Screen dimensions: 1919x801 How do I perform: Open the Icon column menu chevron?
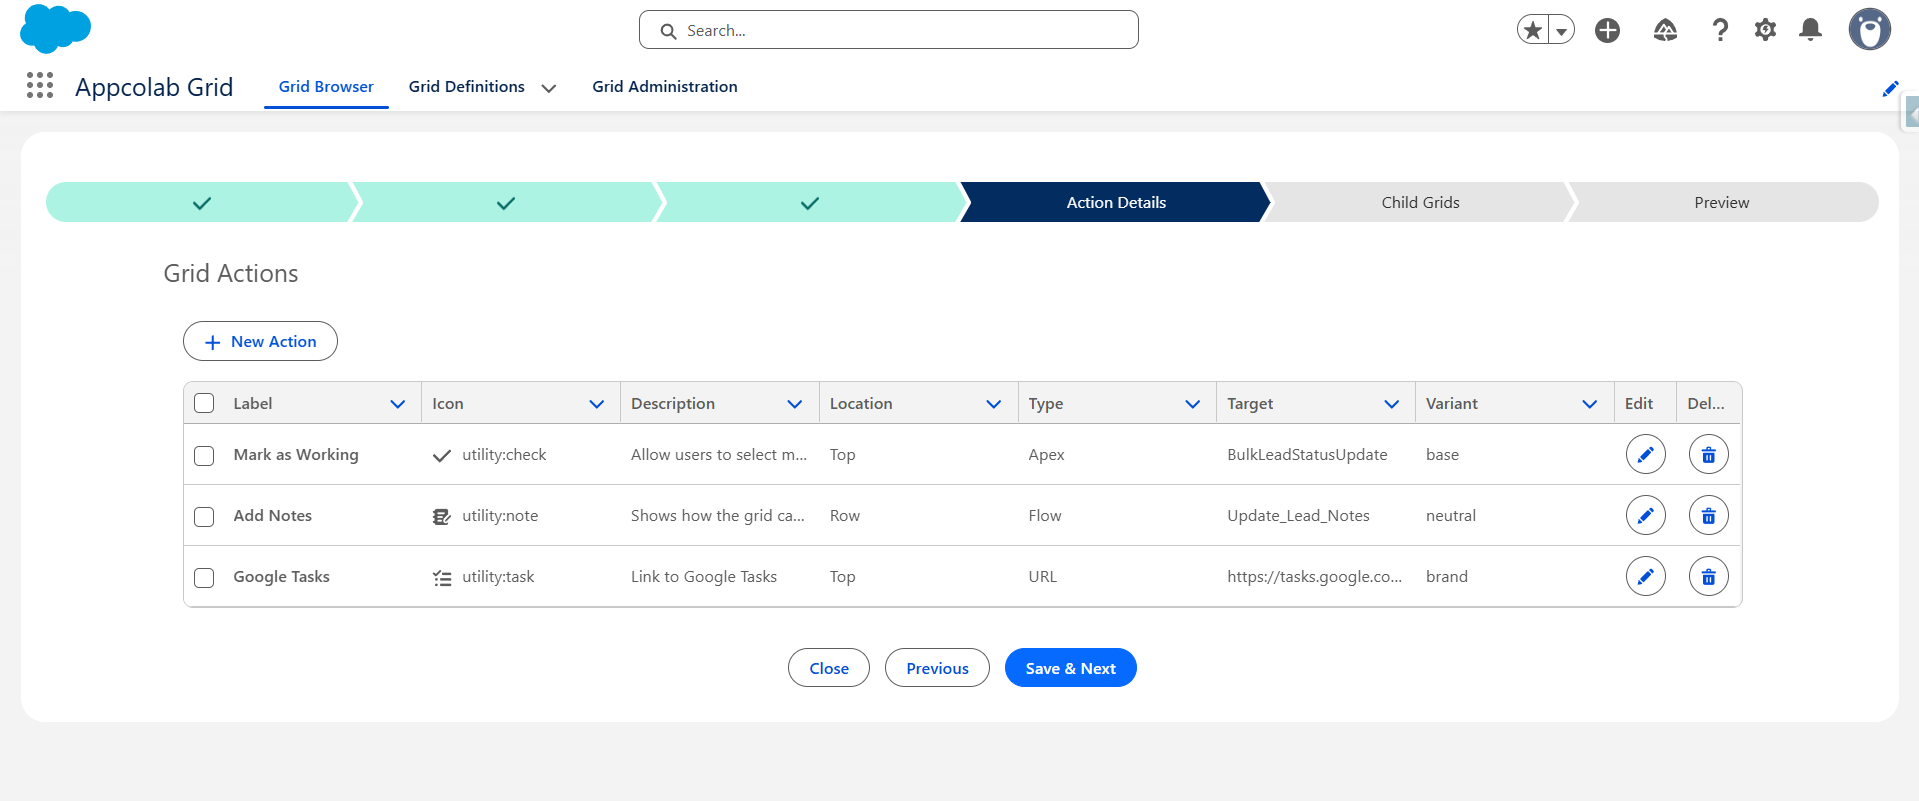coord(597,404)
